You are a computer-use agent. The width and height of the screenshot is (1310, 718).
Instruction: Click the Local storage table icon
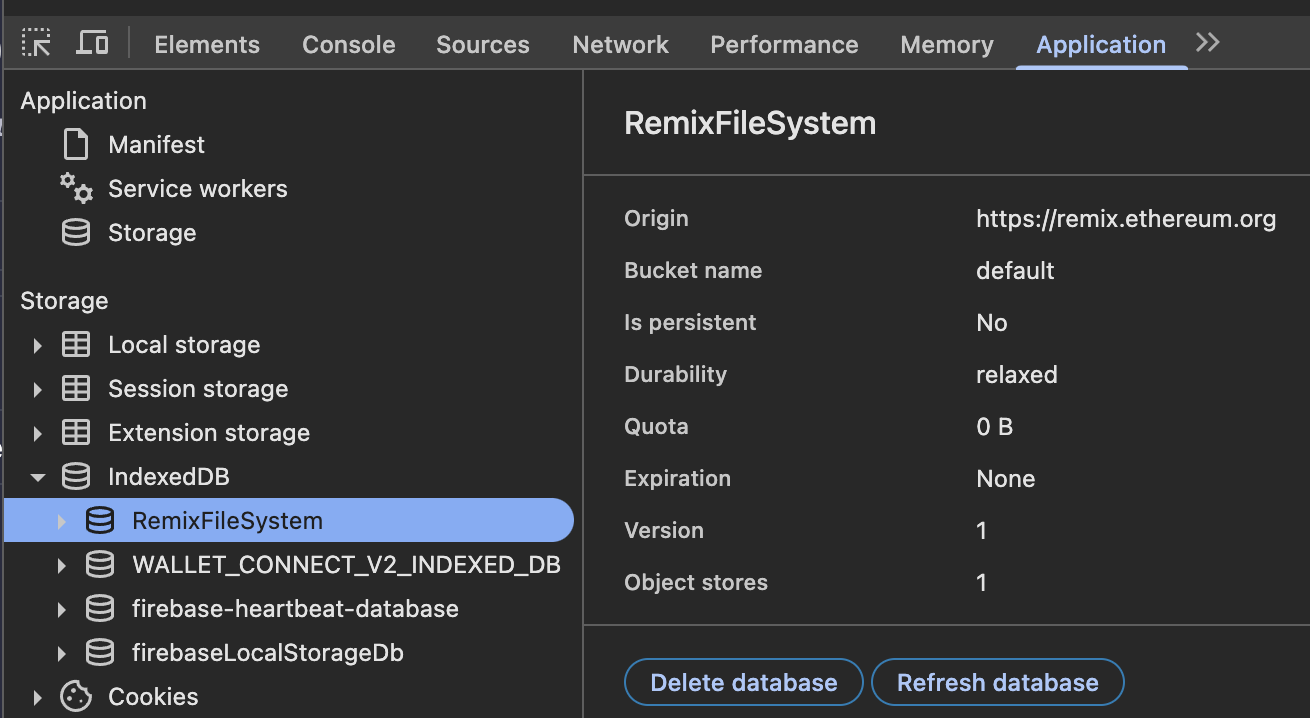pyautogui.click(x=76, y=345)
